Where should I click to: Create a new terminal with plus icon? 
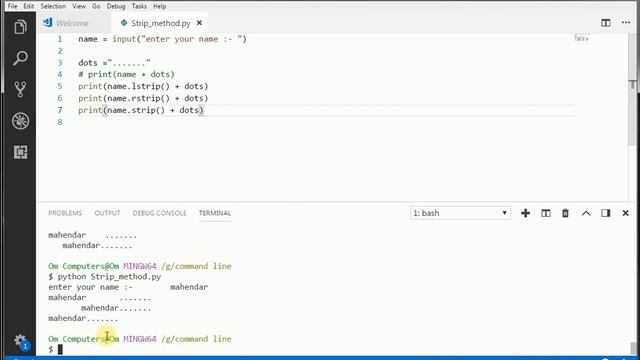click(525, 213)
